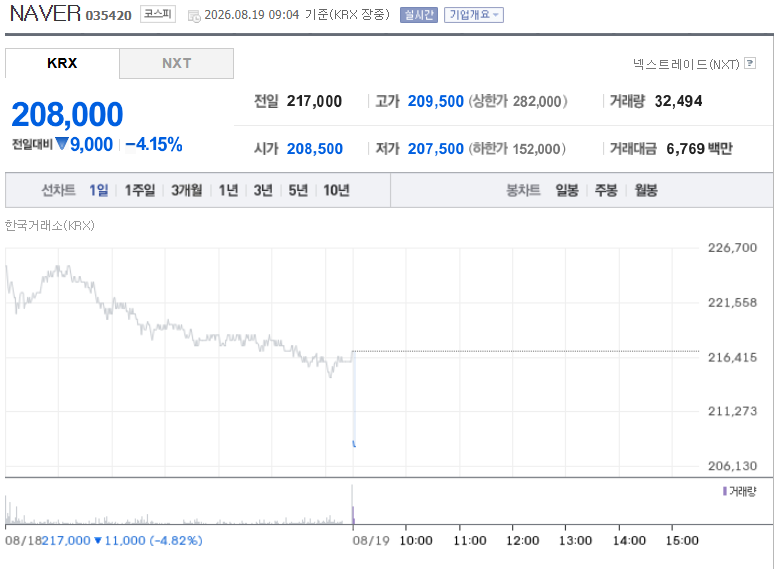Click the 넥스트레이드(NXT) link text
The width and height of the screenshot is (774, 569).
click(x=686, y=64)
